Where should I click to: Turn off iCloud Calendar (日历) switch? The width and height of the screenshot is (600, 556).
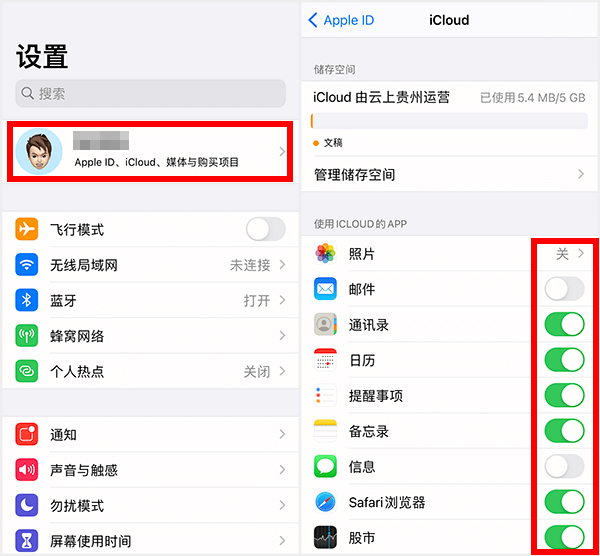pos(564,360)
